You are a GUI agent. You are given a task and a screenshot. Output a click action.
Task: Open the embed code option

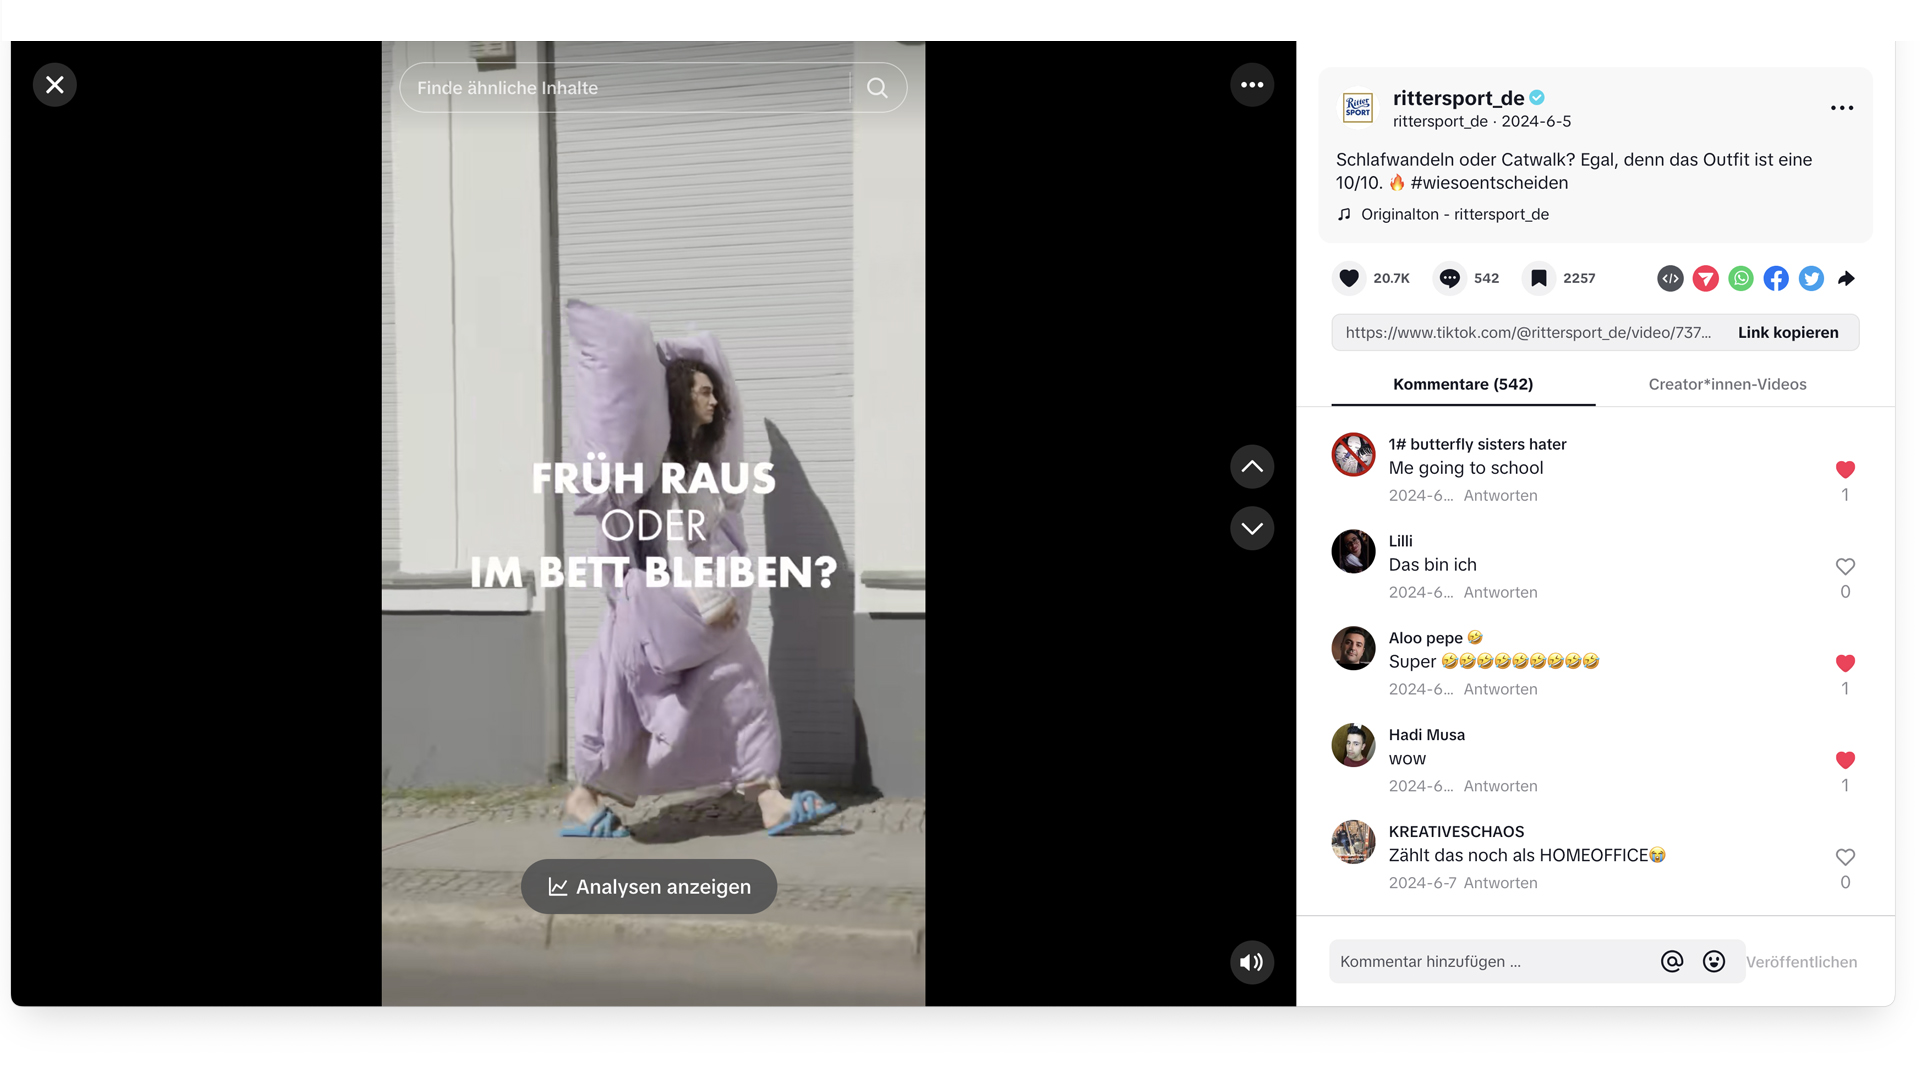pos(1669,278)
